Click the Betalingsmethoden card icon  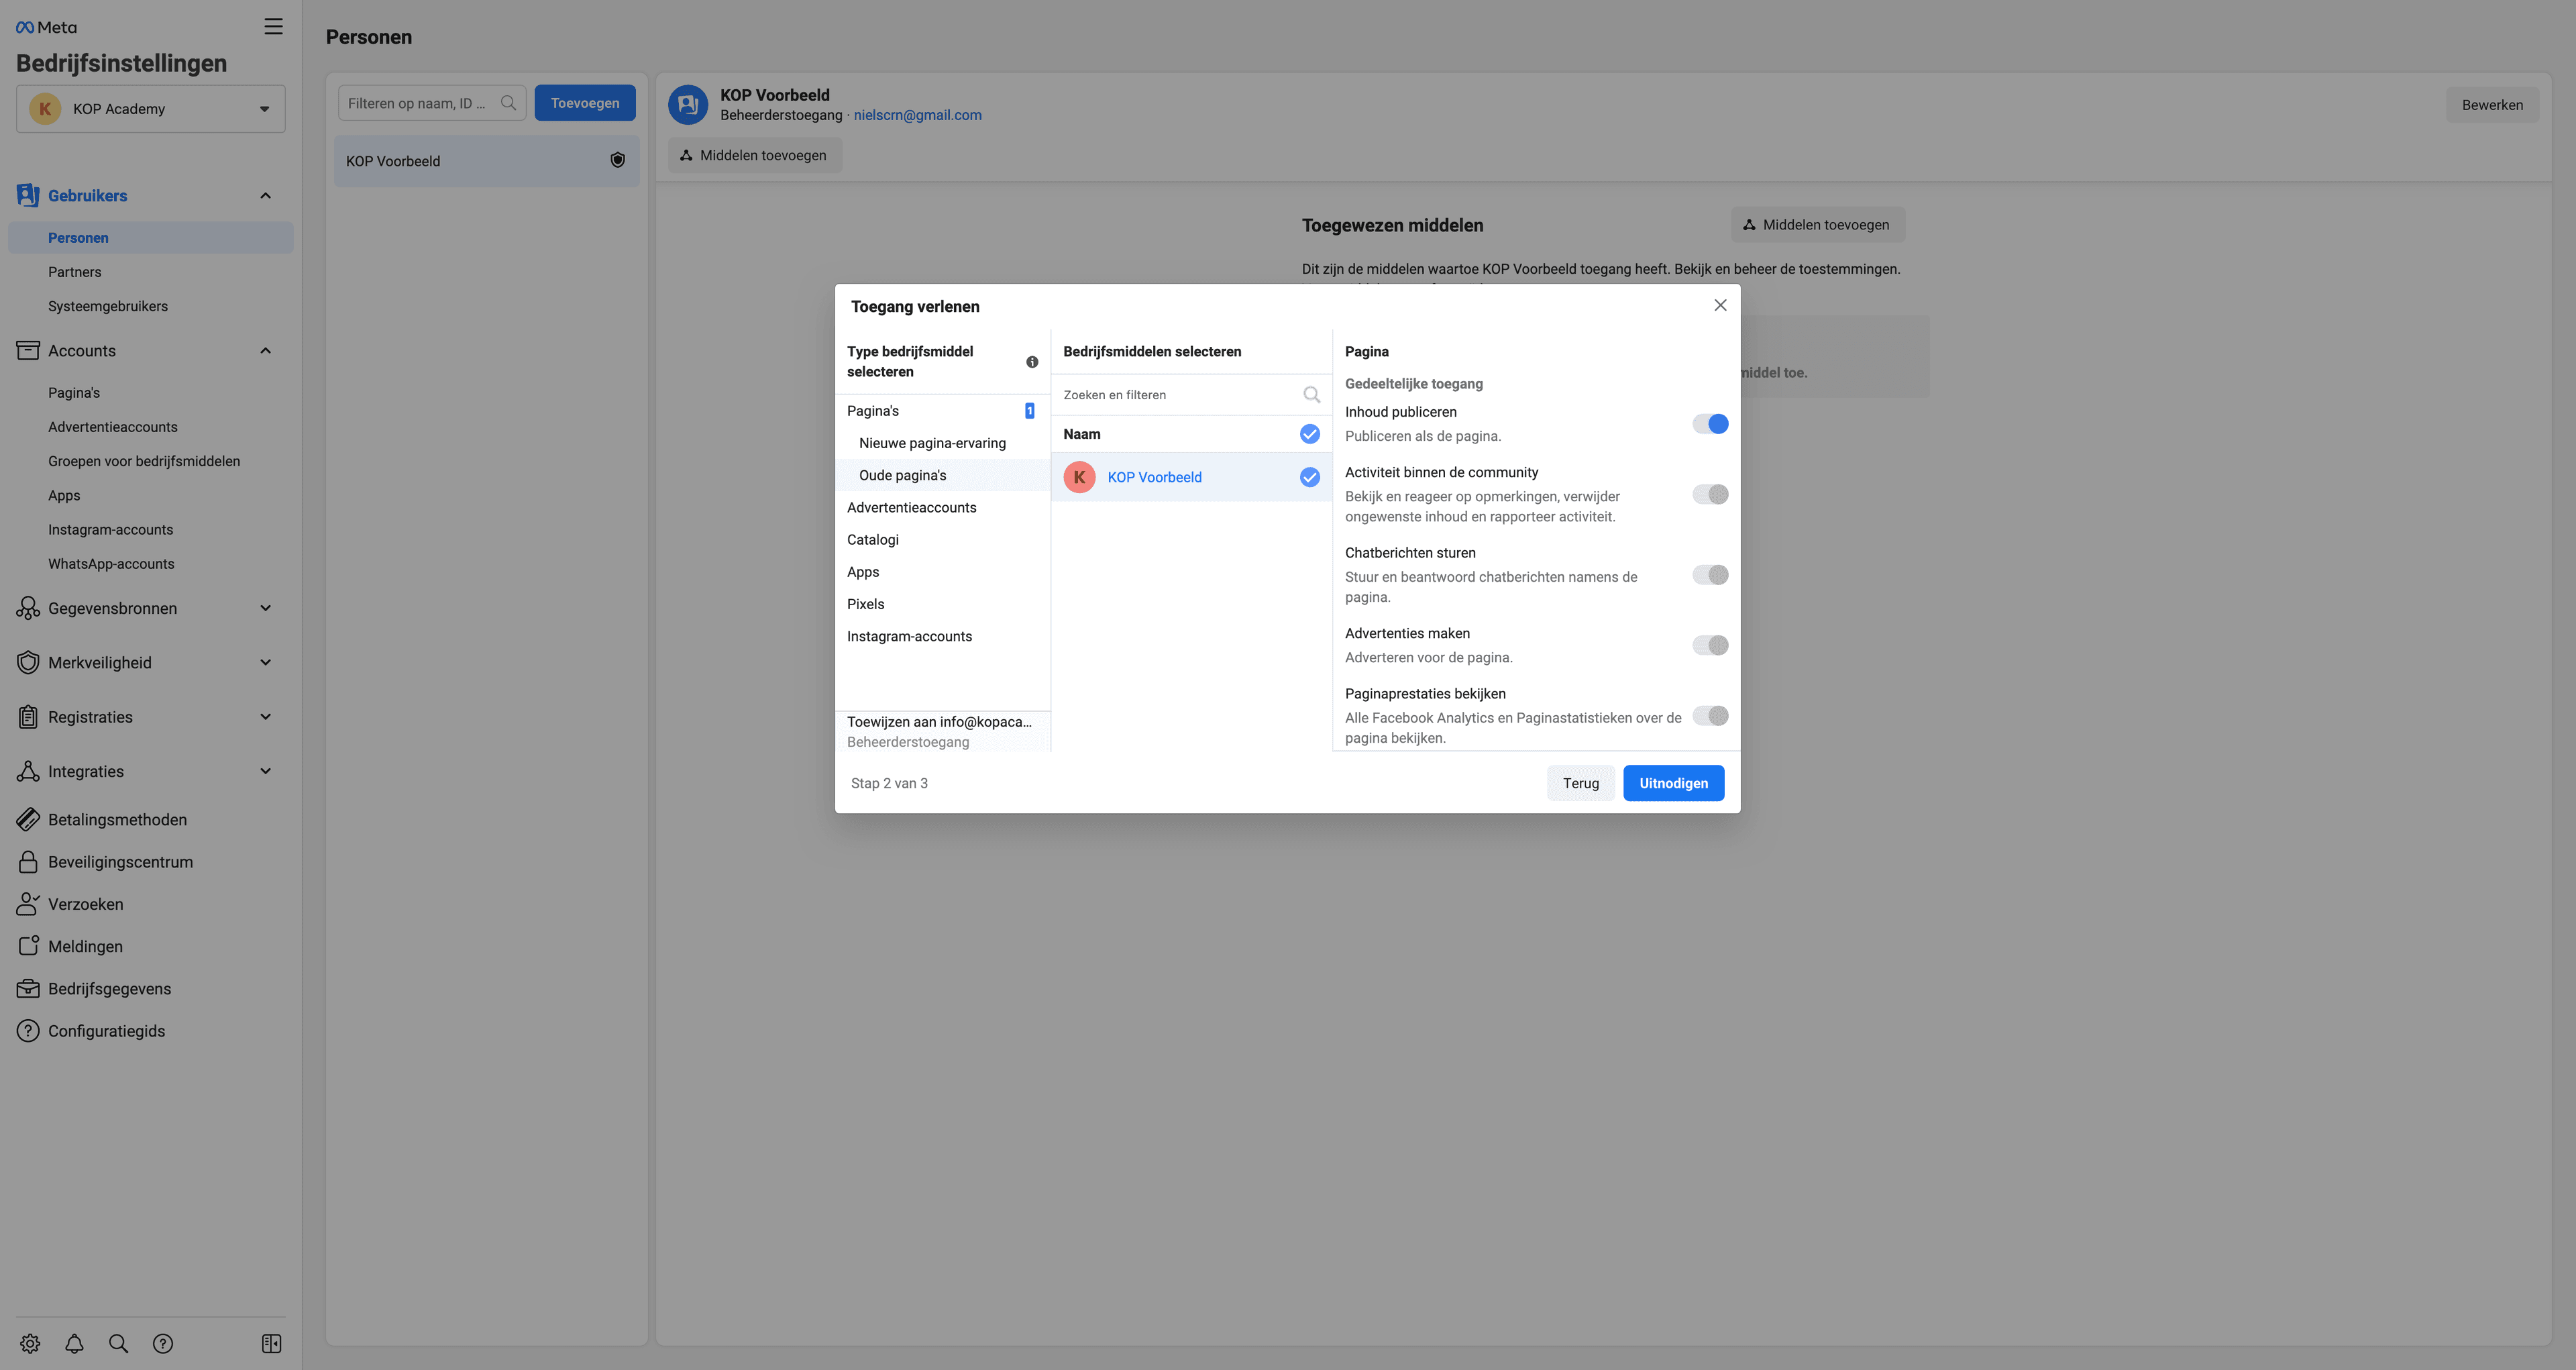click(28, 820)
